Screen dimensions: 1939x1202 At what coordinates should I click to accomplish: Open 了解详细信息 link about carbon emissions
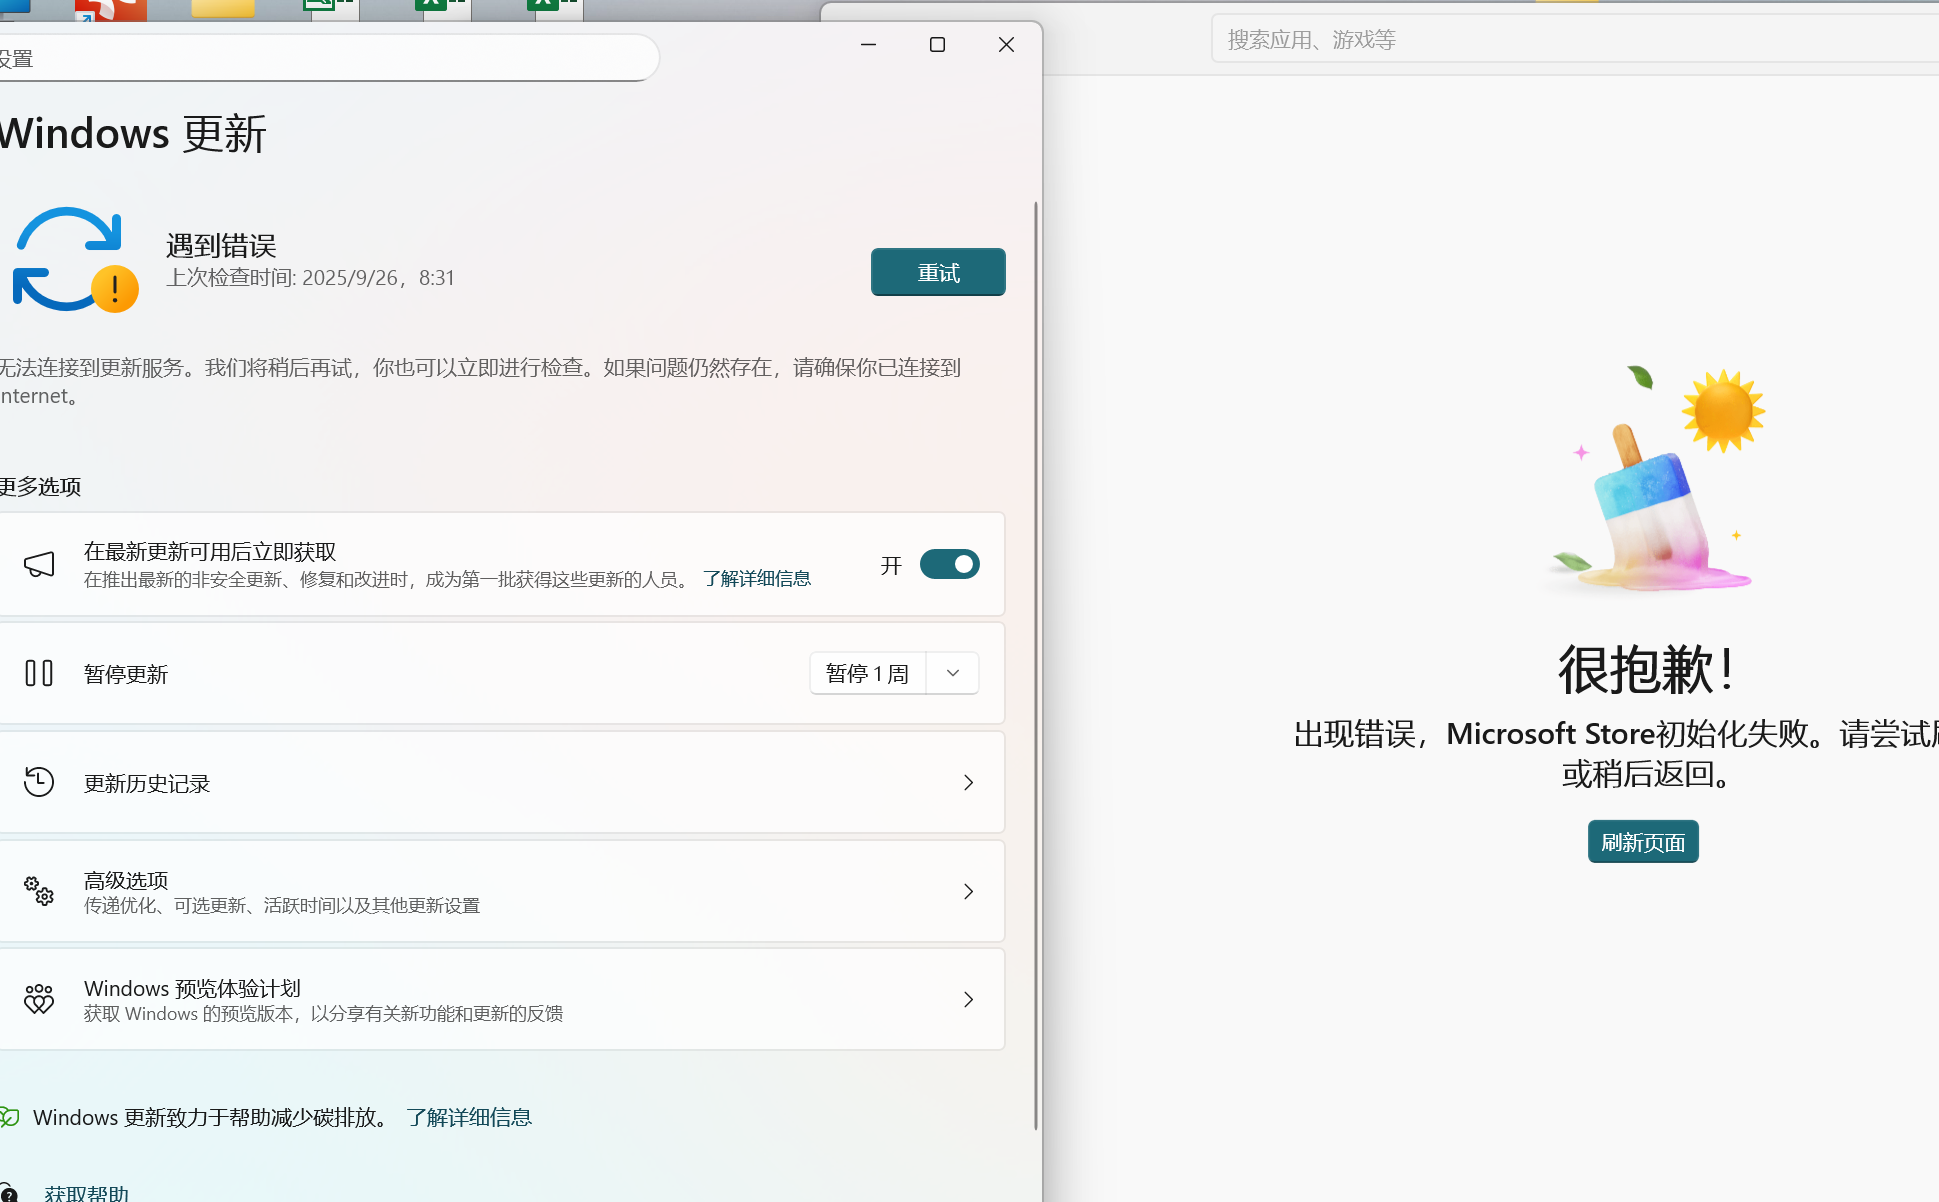click(x=469, y=1117)
